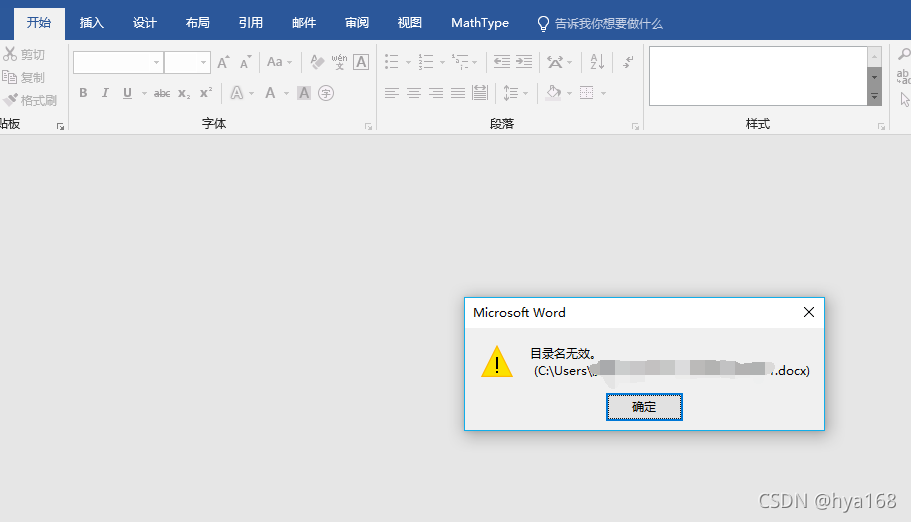911x522 pixels.
Task: Toggle character shading icon
Action: pyautogui.click(x=304, y=93)
